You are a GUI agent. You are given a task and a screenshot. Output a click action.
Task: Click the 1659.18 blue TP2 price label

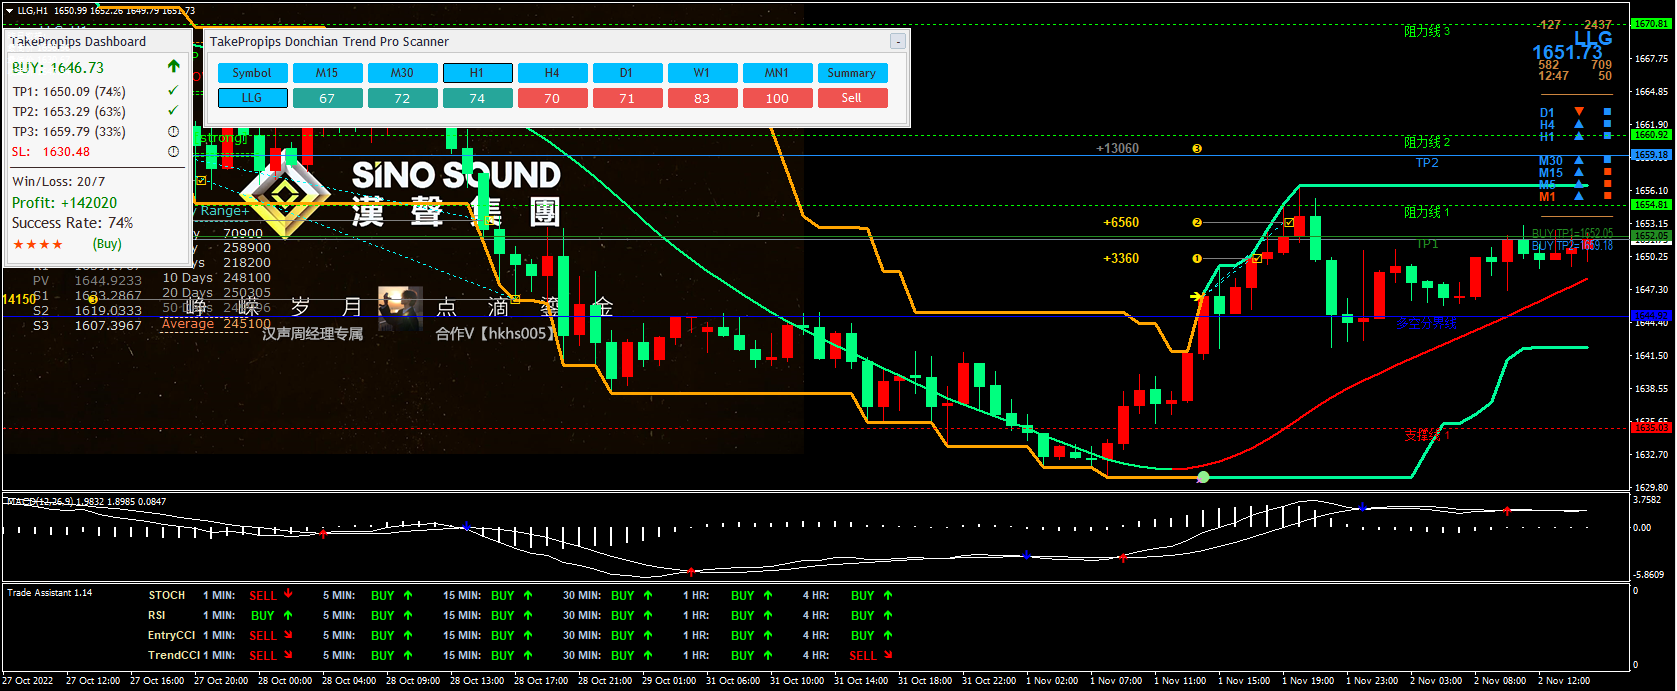[1651, 155]
